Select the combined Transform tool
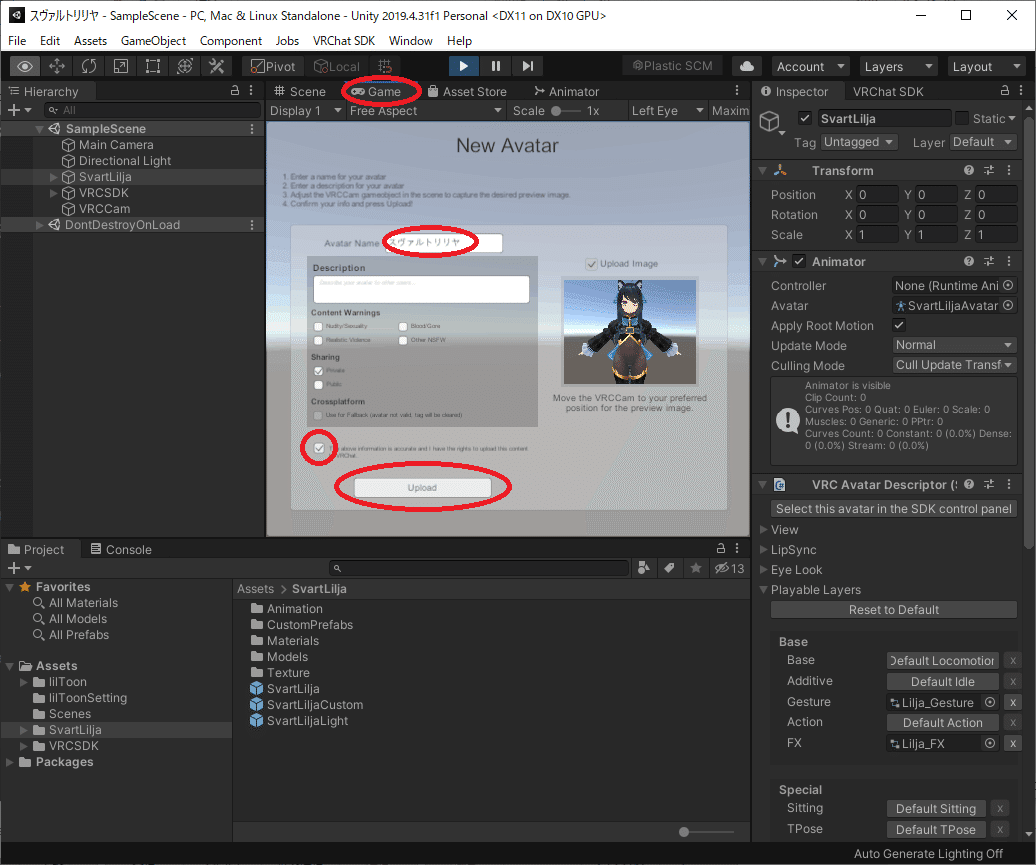 (x=185, y=66)
